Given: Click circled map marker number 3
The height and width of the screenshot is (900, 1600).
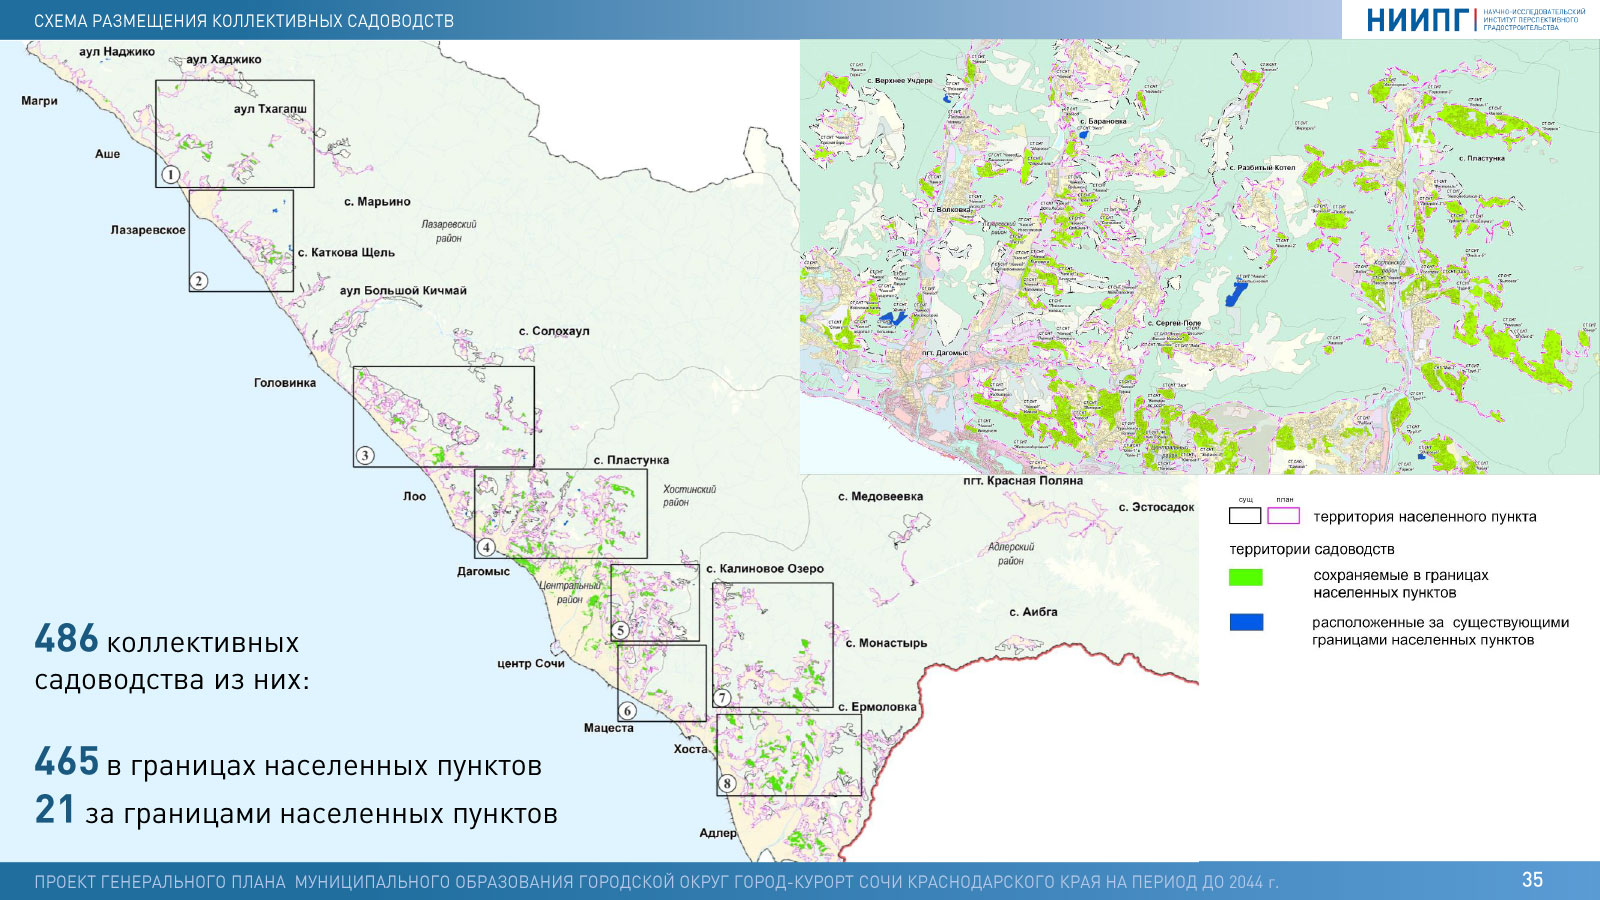Looking at the screenshot, I should pyautogui.click(x=365, y=455).
